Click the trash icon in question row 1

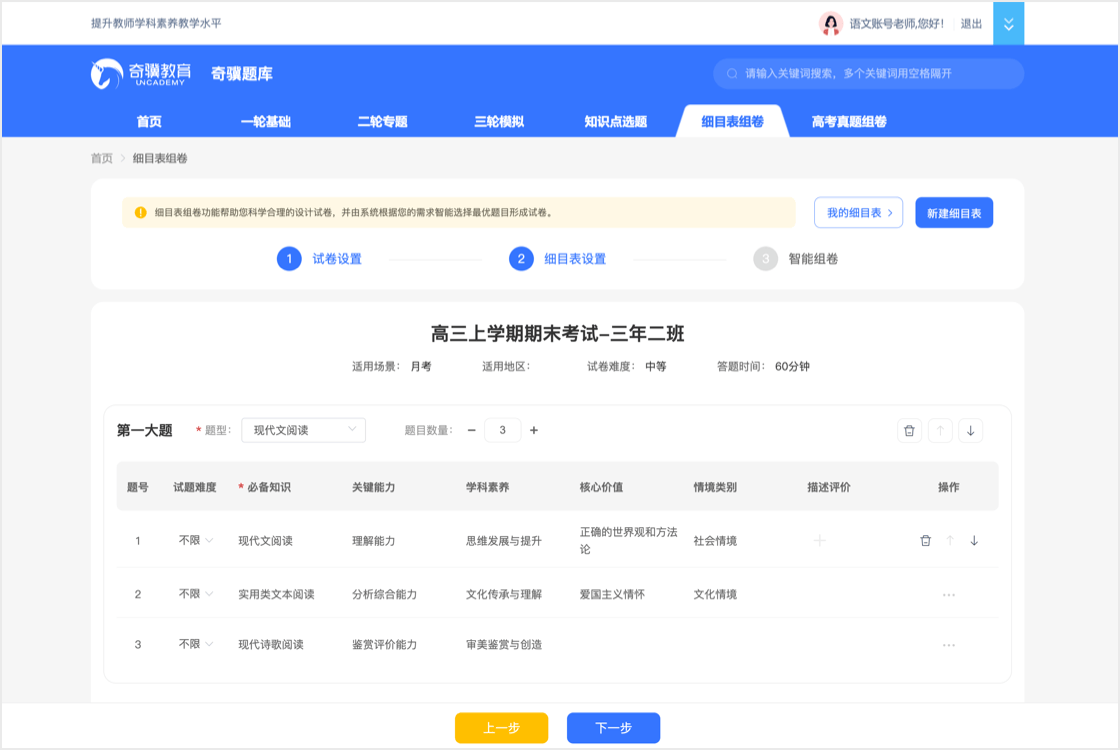925,541
